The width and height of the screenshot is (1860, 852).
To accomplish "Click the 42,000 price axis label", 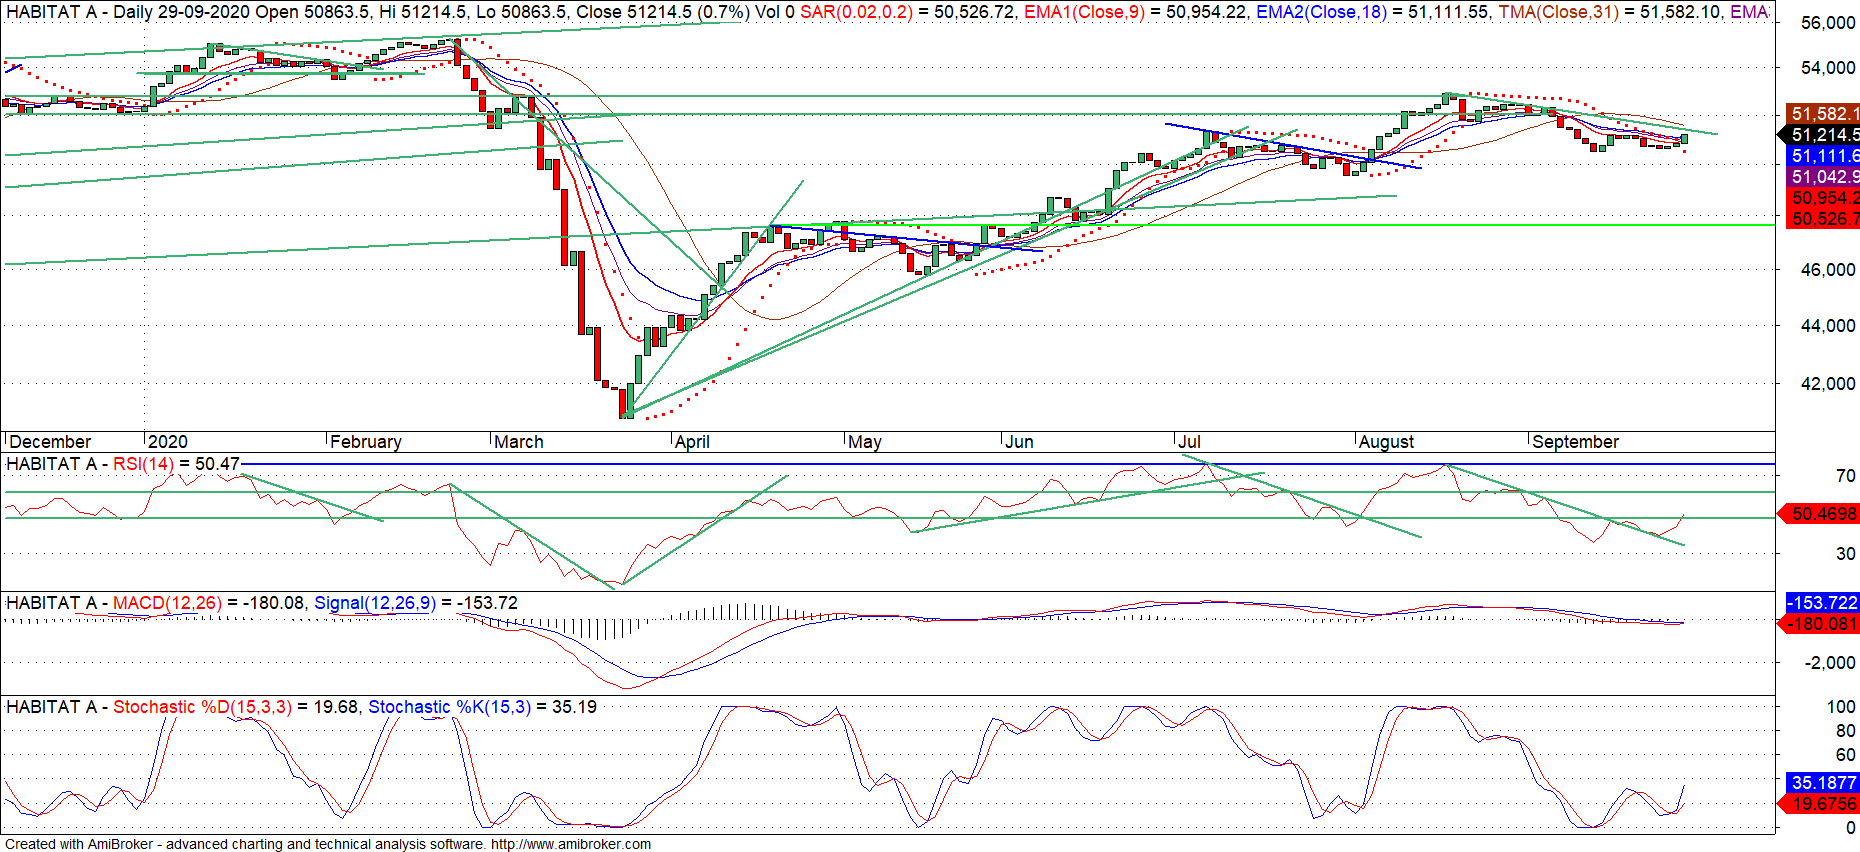I will (1828, 384).
